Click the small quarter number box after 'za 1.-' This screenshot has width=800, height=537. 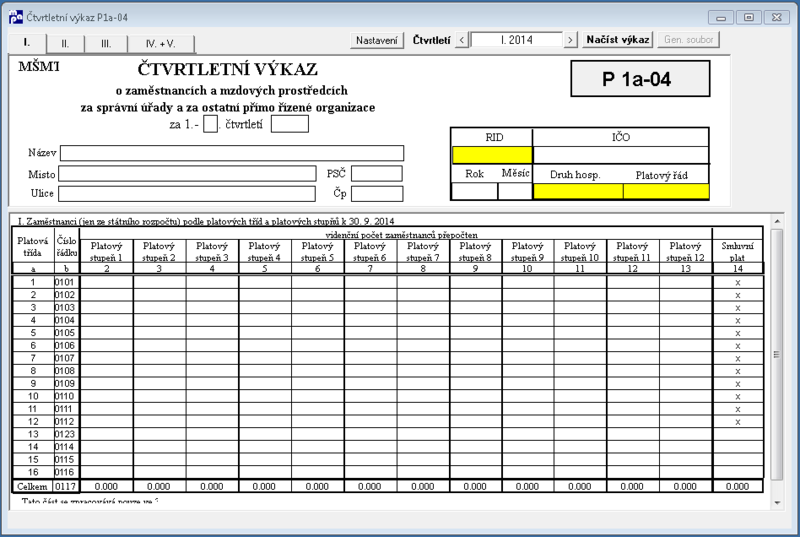pos(210,124)
